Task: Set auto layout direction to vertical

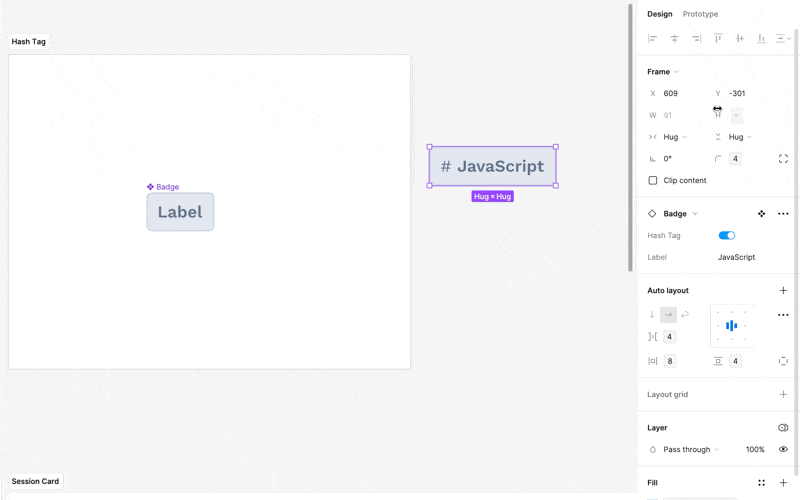Action: pyautogui.click(x=652, y=315)
